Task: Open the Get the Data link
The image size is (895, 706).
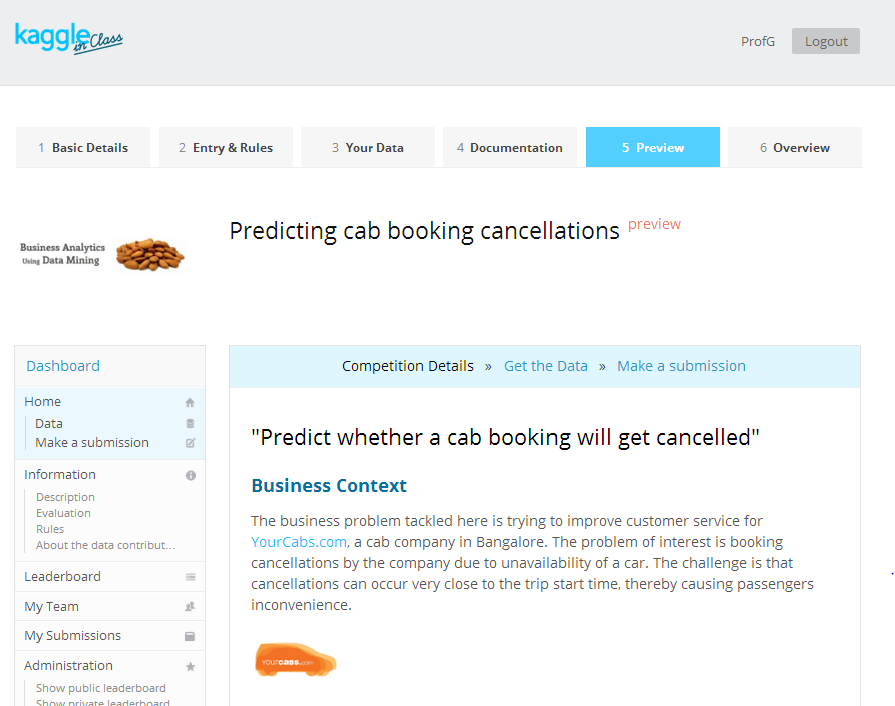Action: 546,366
